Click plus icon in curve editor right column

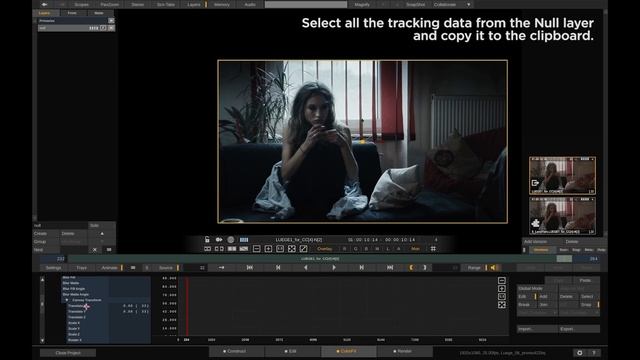click(x=502, y=289)
